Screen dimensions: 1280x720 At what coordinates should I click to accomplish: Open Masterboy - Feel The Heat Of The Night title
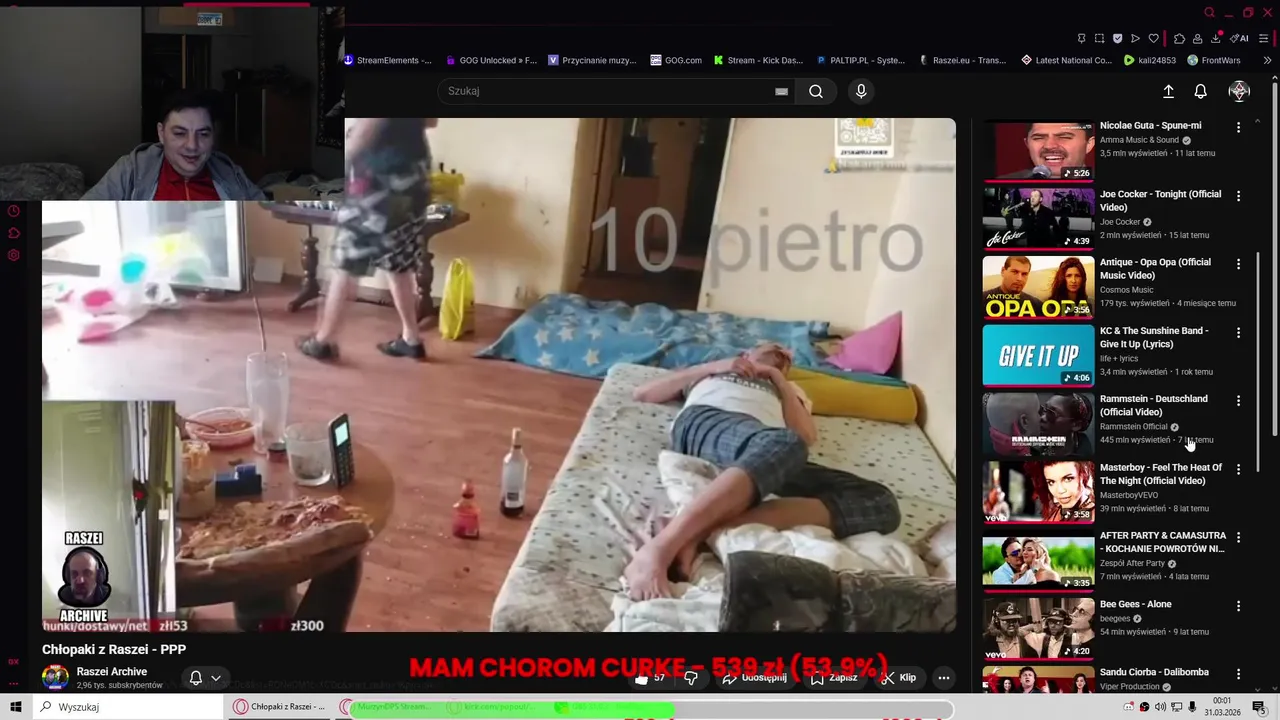click(x=1161, y=474)
